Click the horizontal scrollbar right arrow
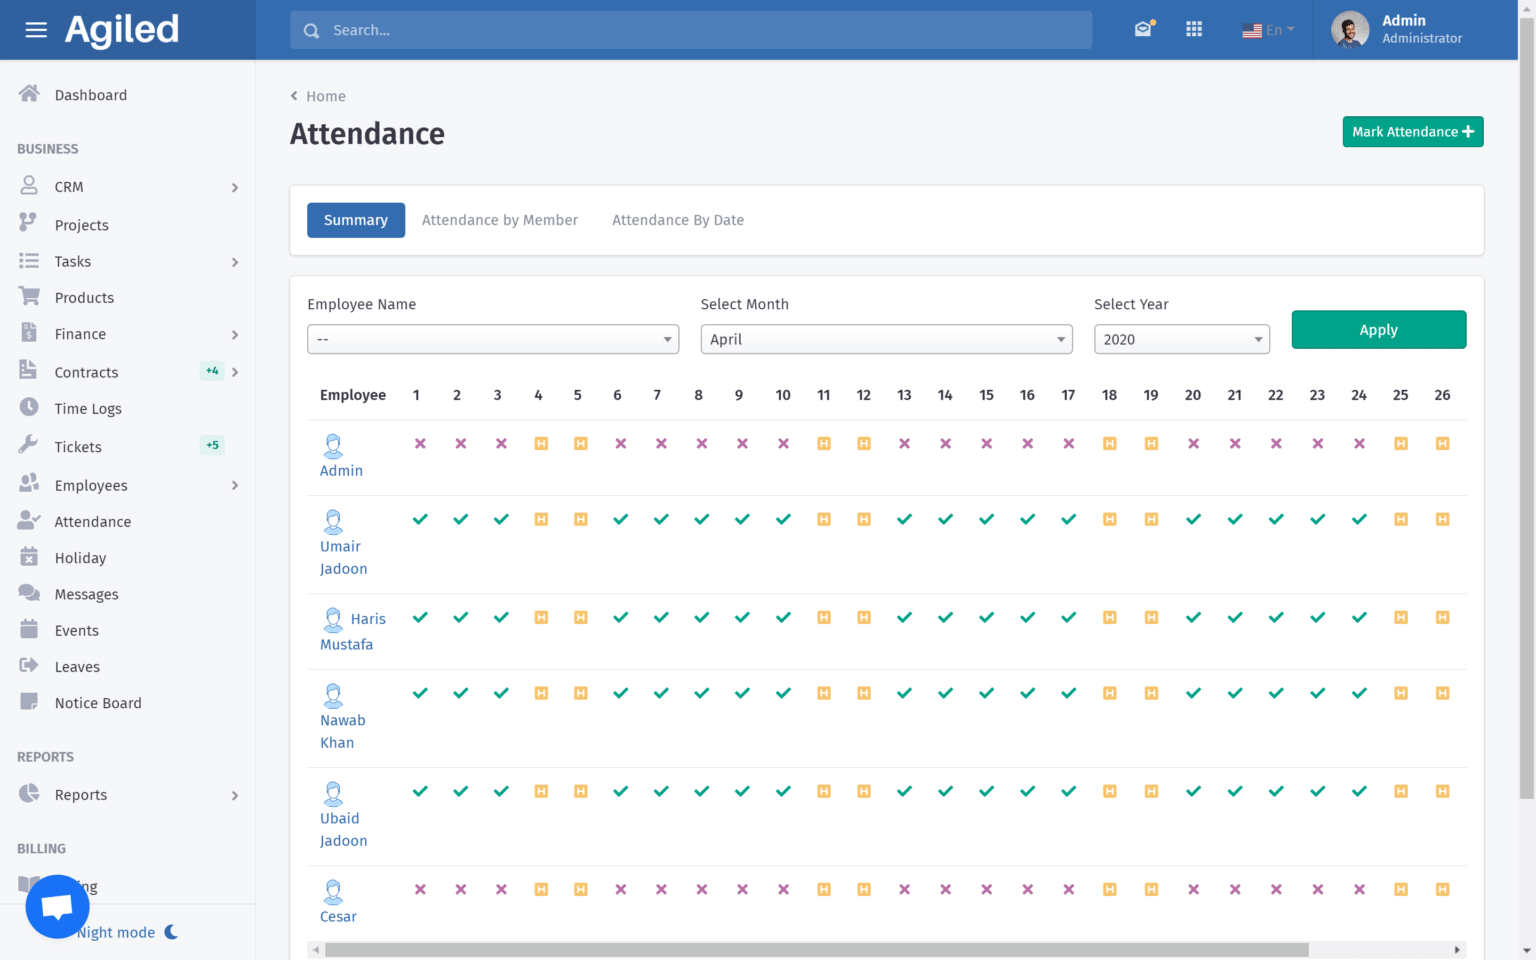The height and width of the screenshot is (960, 1536). [x=1457, y=950]
